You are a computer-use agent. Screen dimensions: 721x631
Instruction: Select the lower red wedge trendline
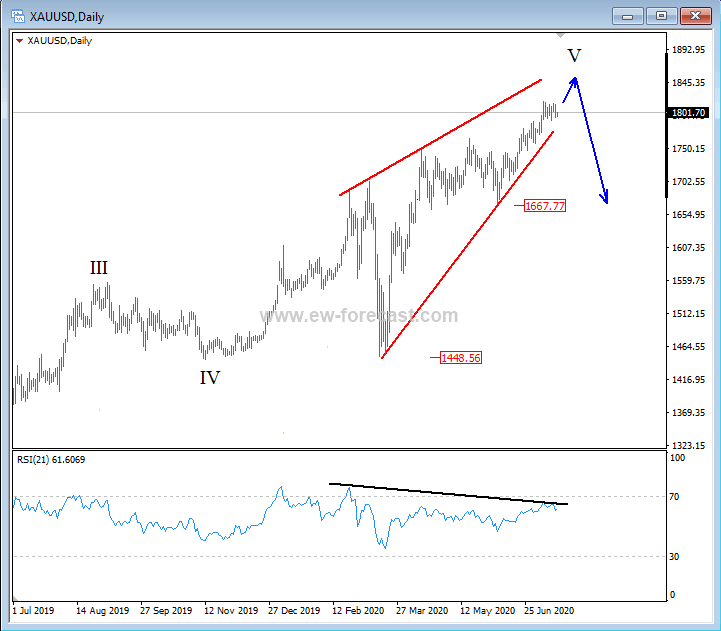(x=468, y=245)
